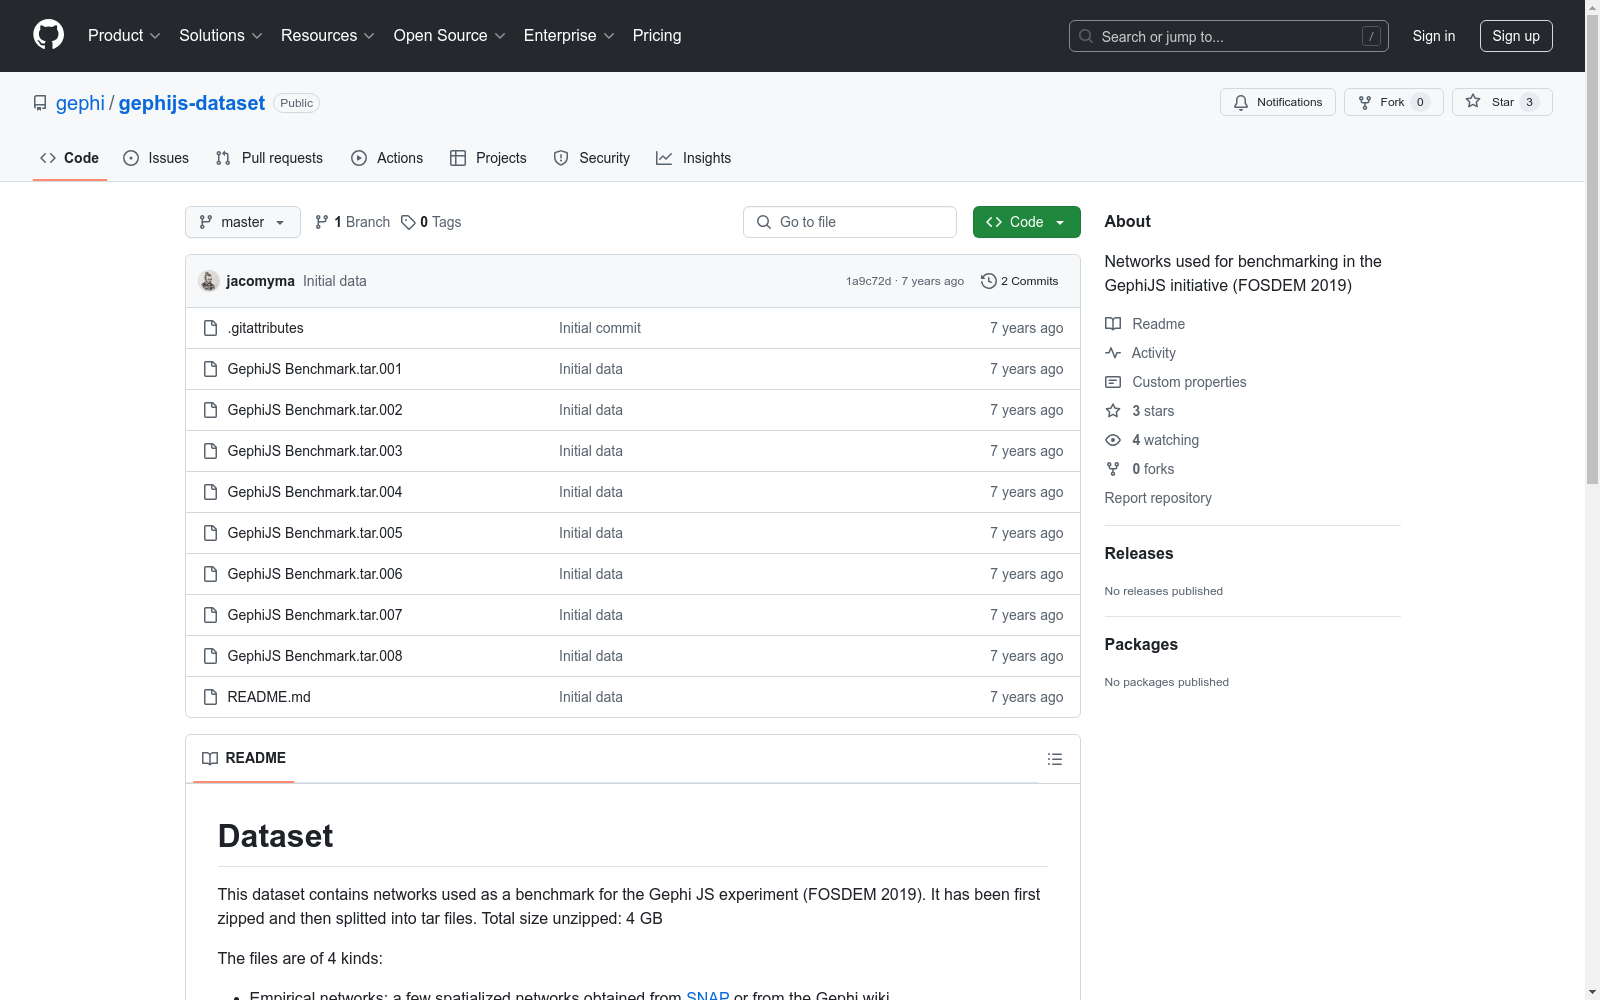The width and height of the screenshot is (1600, 1000).
Task: Open GephiJS Benchmark.tar.005 file
Action: coord(315,533)
